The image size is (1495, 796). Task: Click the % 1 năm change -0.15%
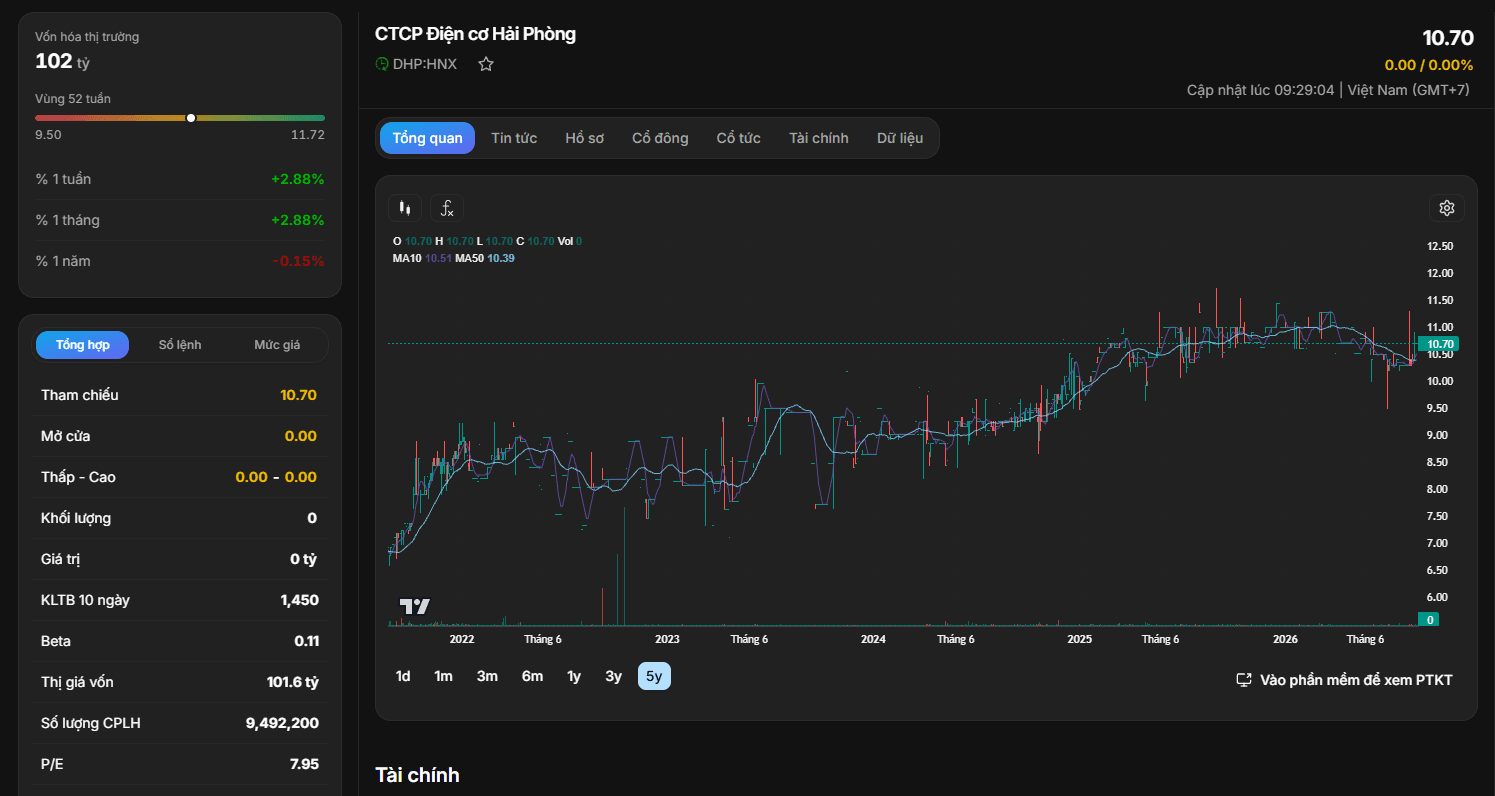coord(299,261)
